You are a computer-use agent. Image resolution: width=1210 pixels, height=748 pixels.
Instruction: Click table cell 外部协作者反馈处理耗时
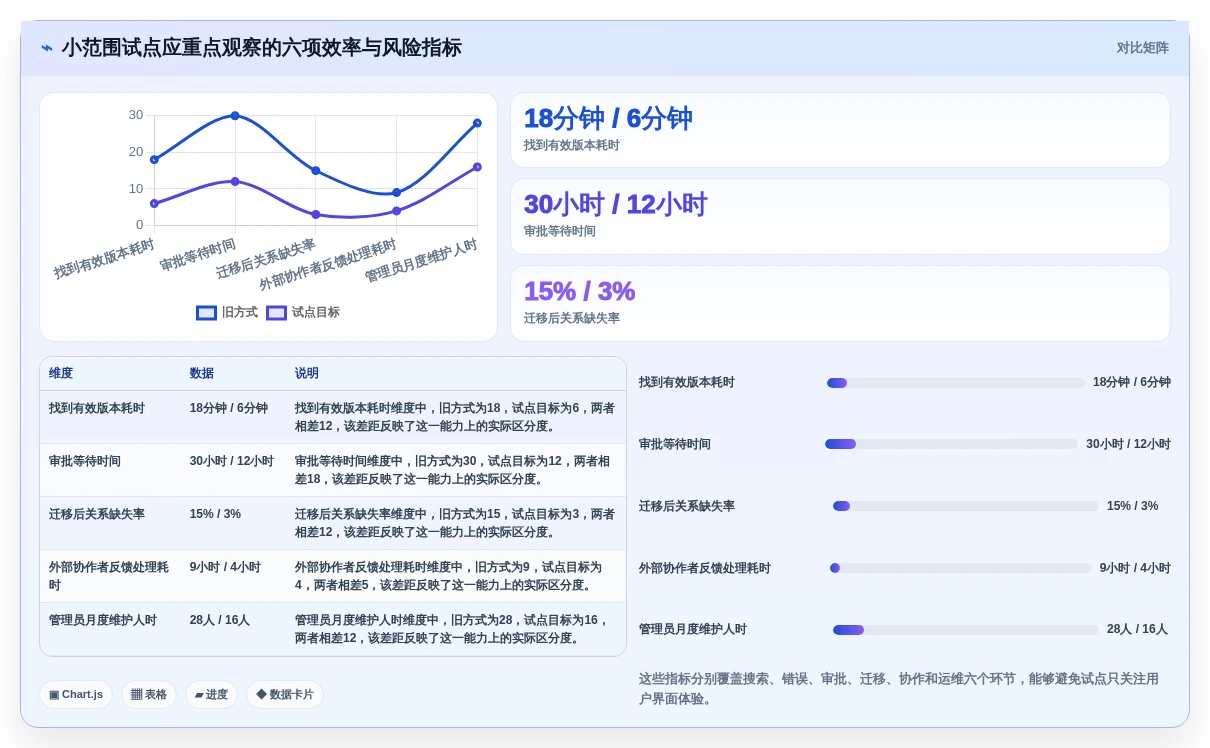tap(109, 576)
